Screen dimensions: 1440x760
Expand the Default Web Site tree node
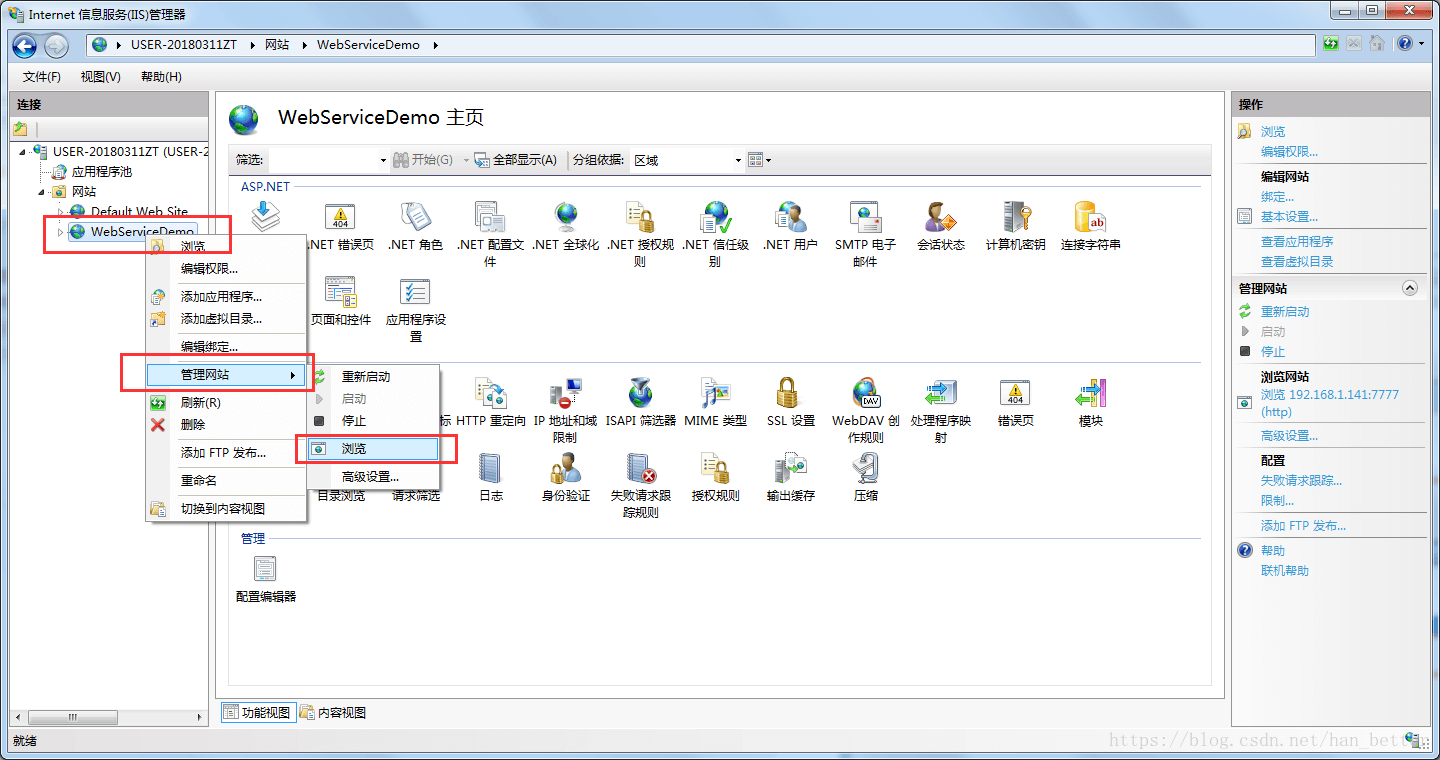coord(60,212)
